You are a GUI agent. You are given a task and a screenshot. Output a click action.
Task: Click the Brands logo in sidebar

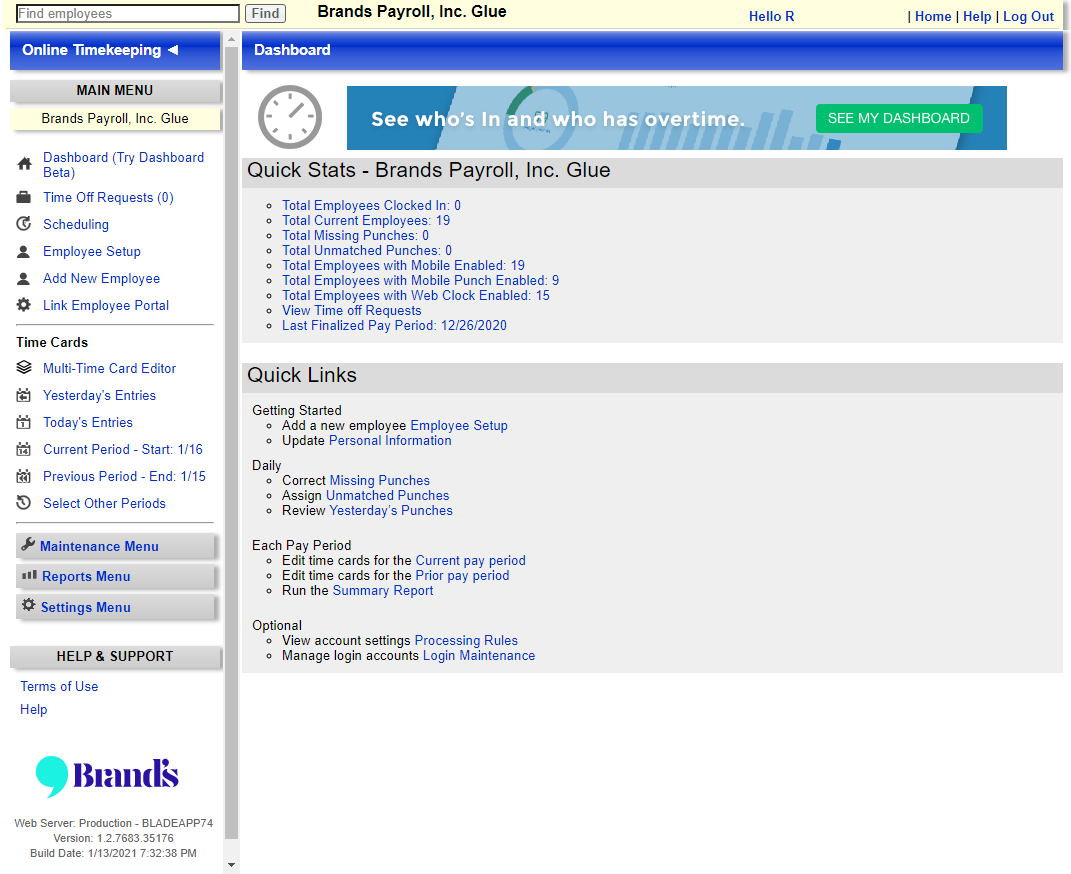(107, 776)
